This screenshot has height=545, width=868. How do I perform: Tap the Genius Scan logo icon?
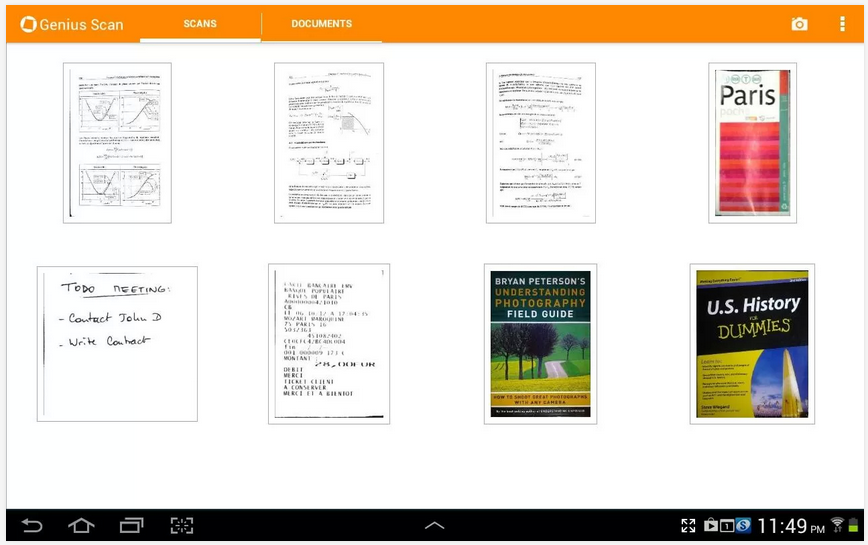pyautogui.click(x=28, y=24)
